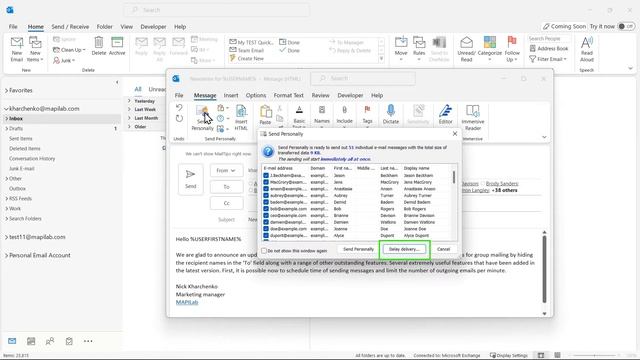The image size is (640, 360).
Task: Click Send Personally button in dialog
Action: 358,249
